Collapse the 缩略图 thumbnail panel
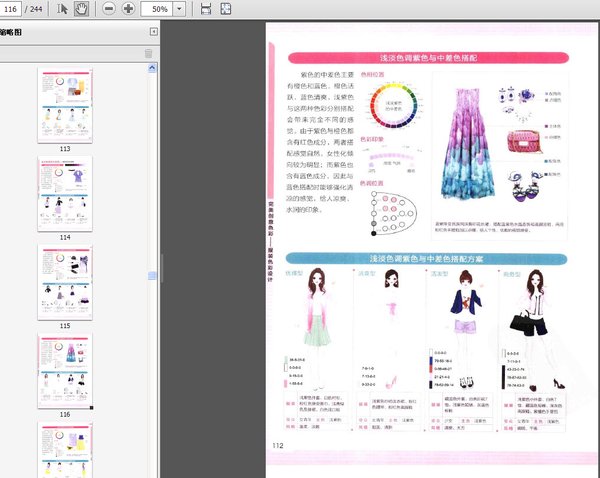 (153, 32)
